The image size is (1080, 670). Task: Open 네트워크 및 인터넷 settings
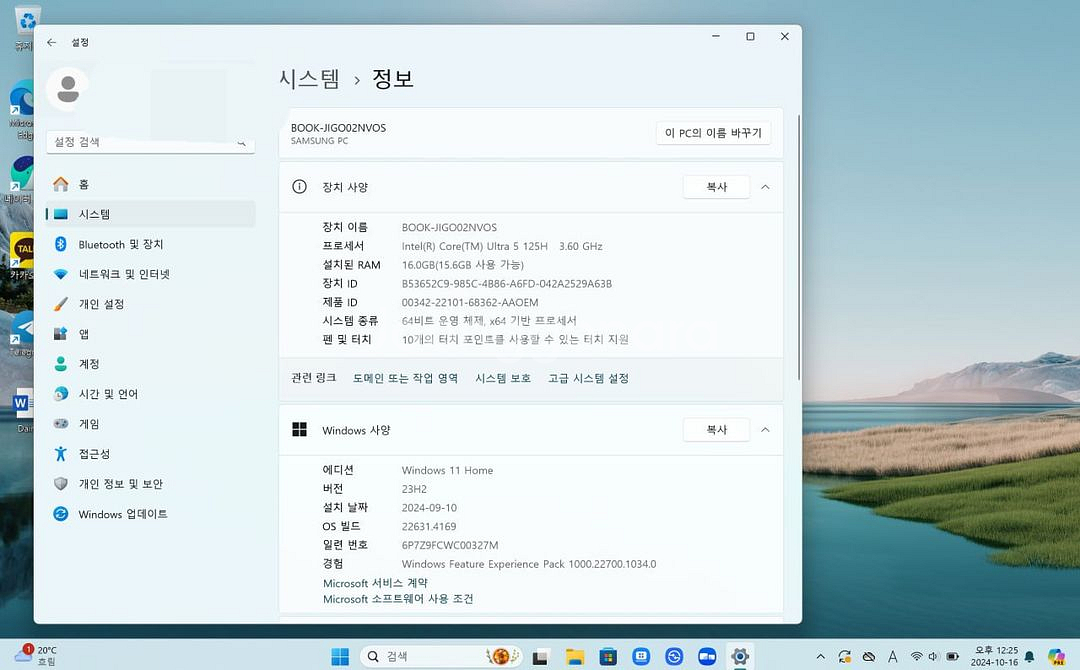[150, 274]
